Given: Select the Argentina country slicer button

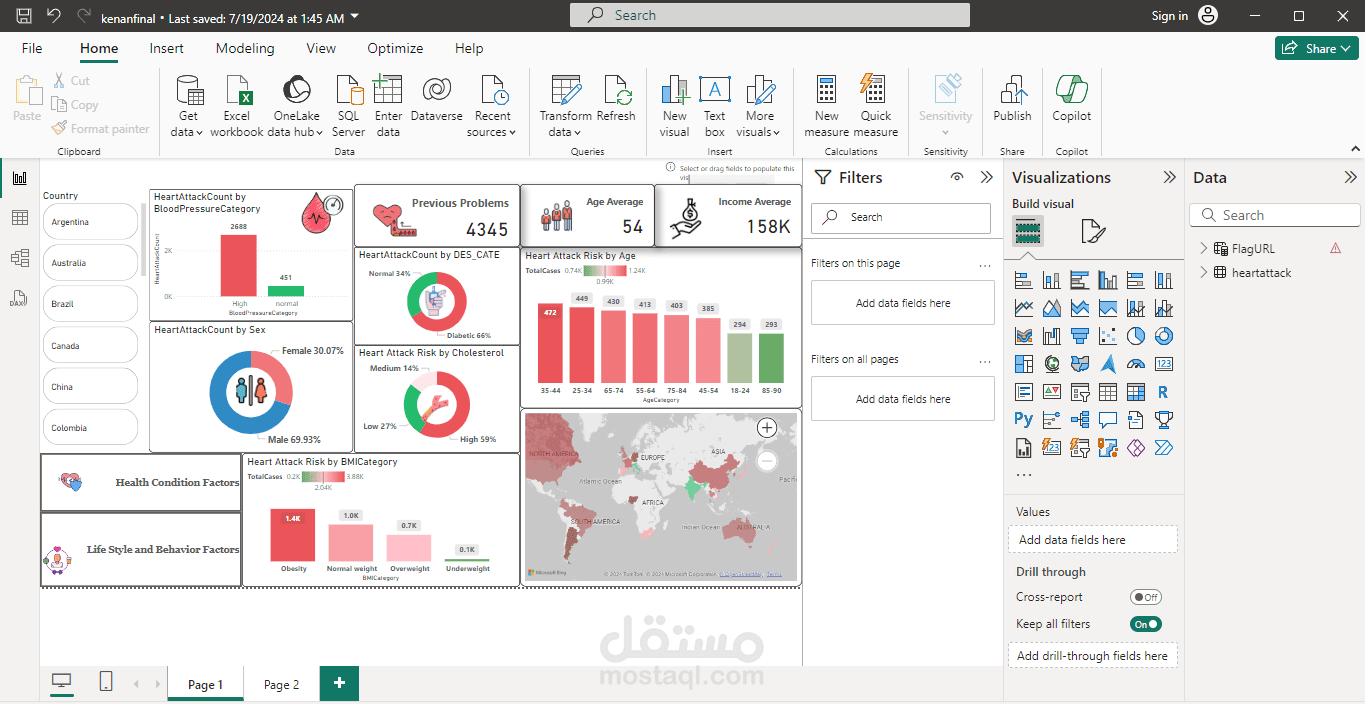Looking at the screenshot, I should (x=90, y=222).
